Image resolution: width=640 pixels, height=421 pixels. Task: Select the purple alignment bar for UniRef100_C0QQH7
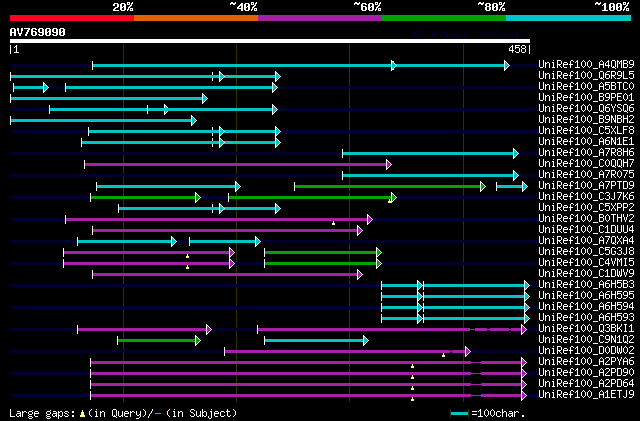[238, 165]
